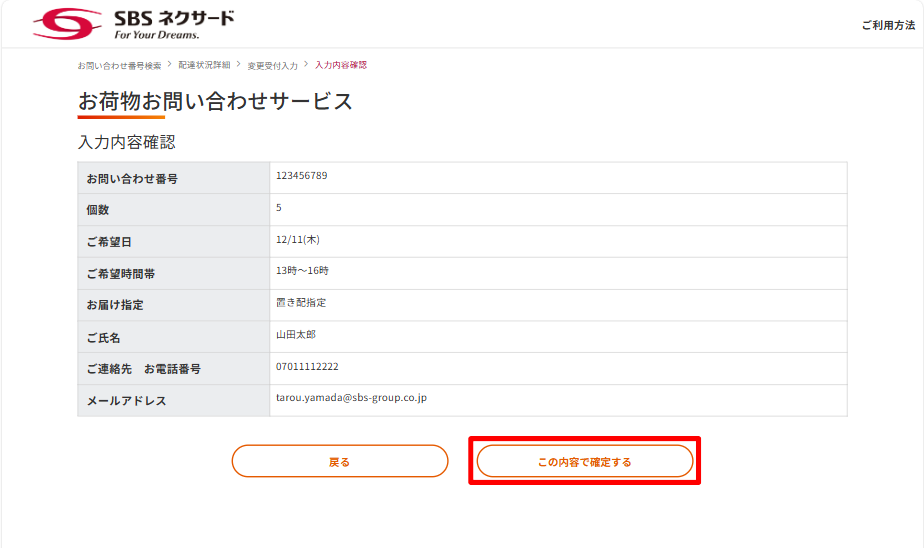Click the お荷物お問い合わせサービス heading
This screenshot has height=548, width=924.
(x=215, y=101)
